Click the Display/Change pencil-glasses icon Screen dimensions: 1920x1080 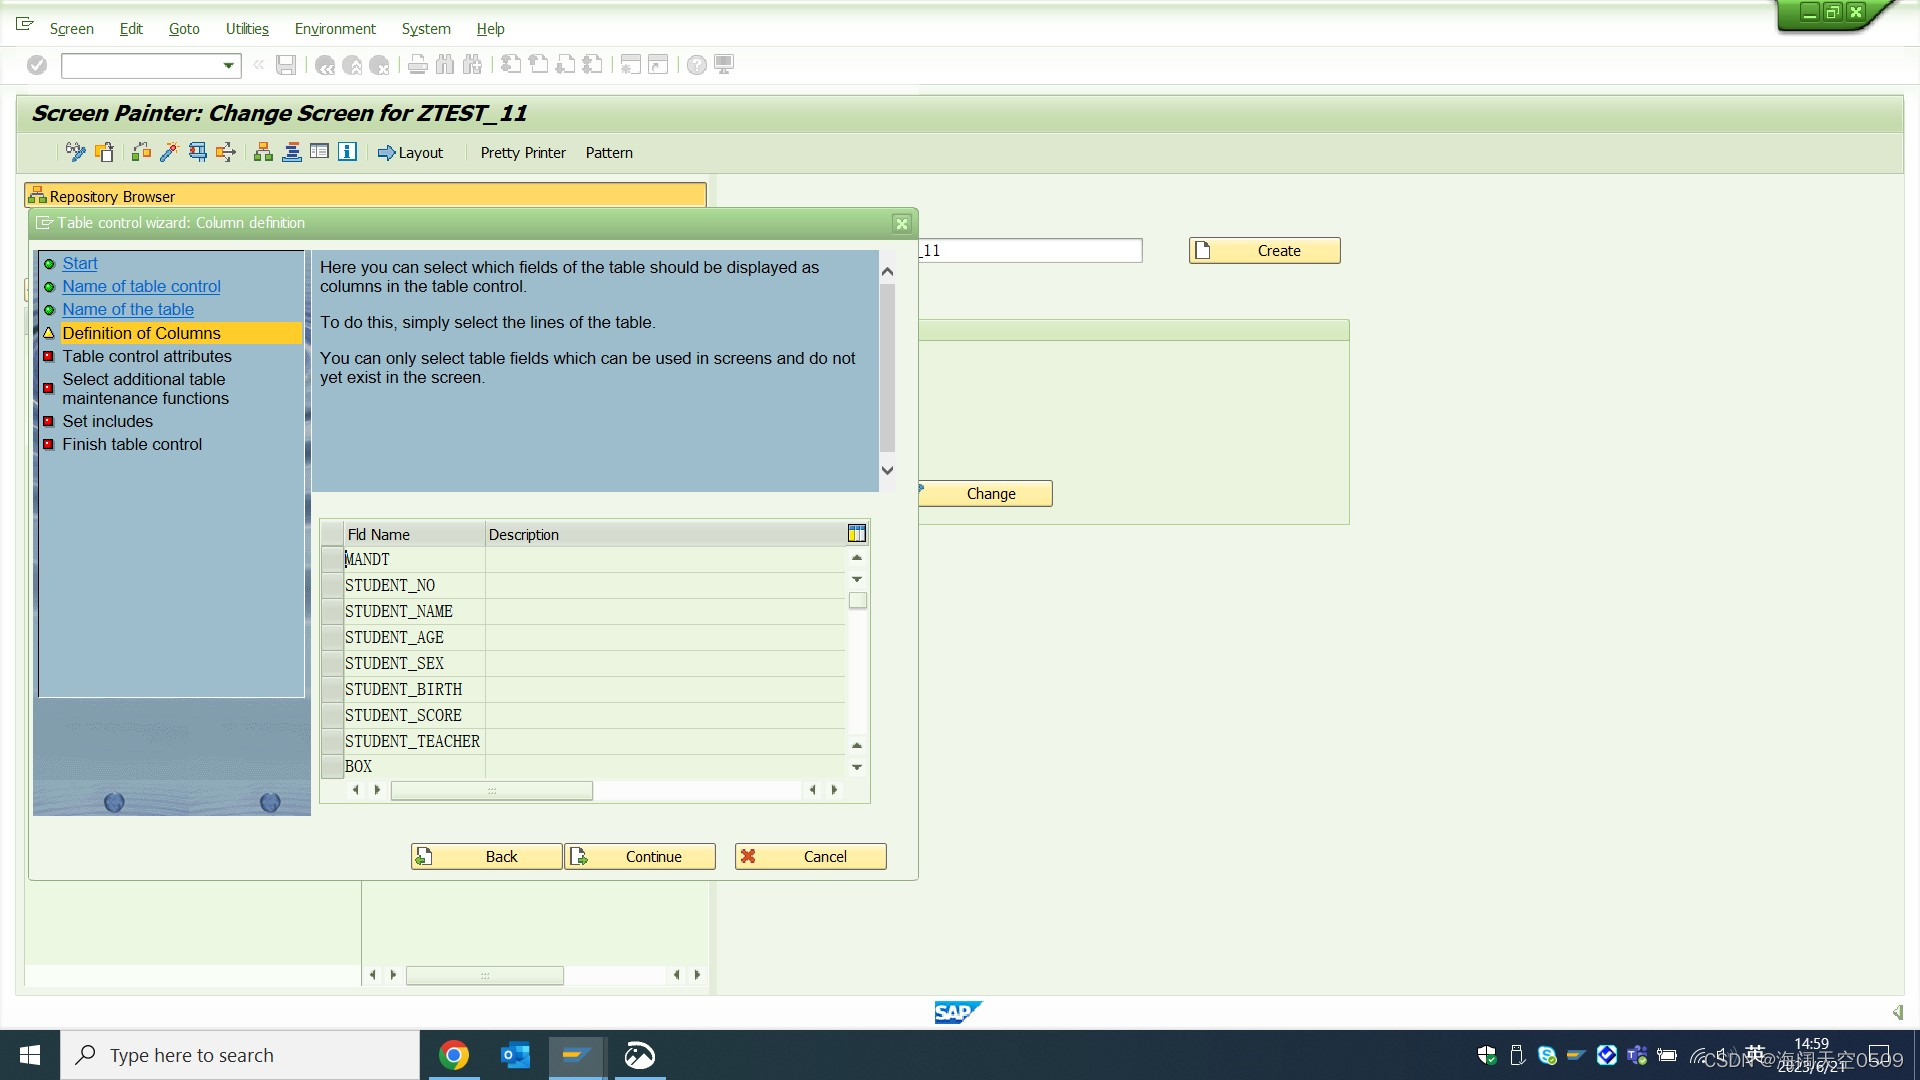75,152
